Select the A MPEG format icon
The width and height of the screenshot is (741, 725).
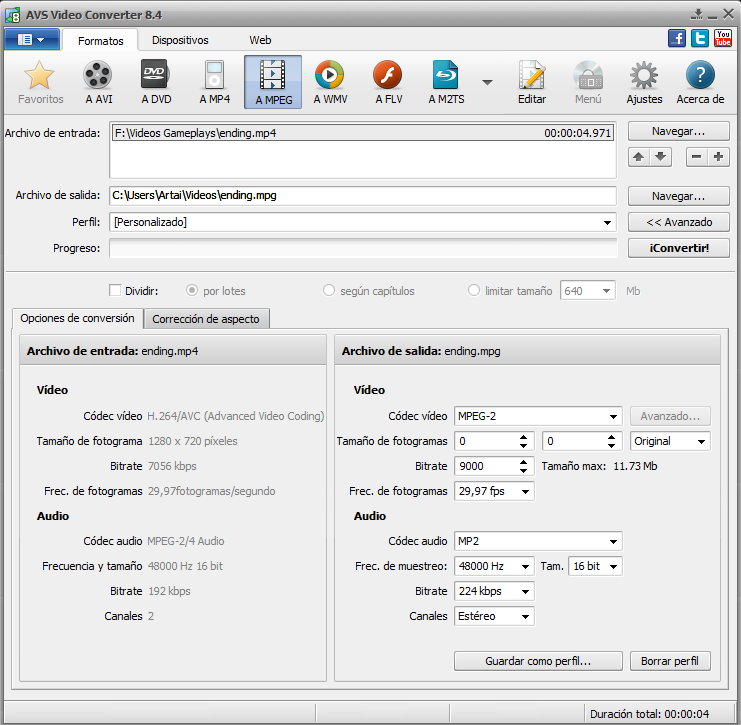click(x=273, y=82)
